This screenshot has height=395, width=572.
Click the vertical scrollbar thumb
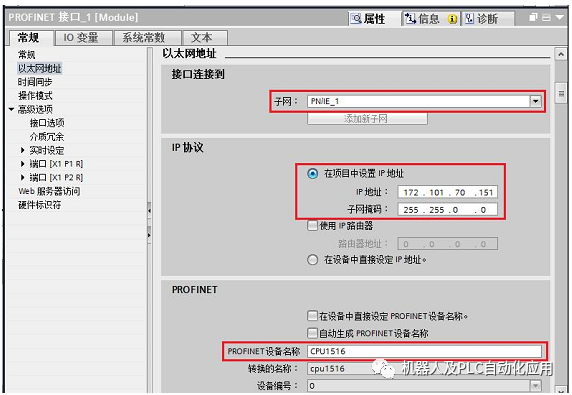click(x=561, y=93)
